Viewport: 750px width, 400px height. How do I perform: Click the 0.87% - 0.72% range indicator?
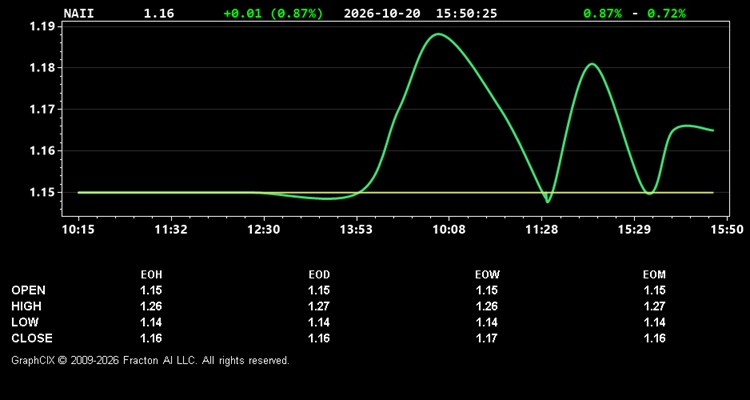point(634,13)
